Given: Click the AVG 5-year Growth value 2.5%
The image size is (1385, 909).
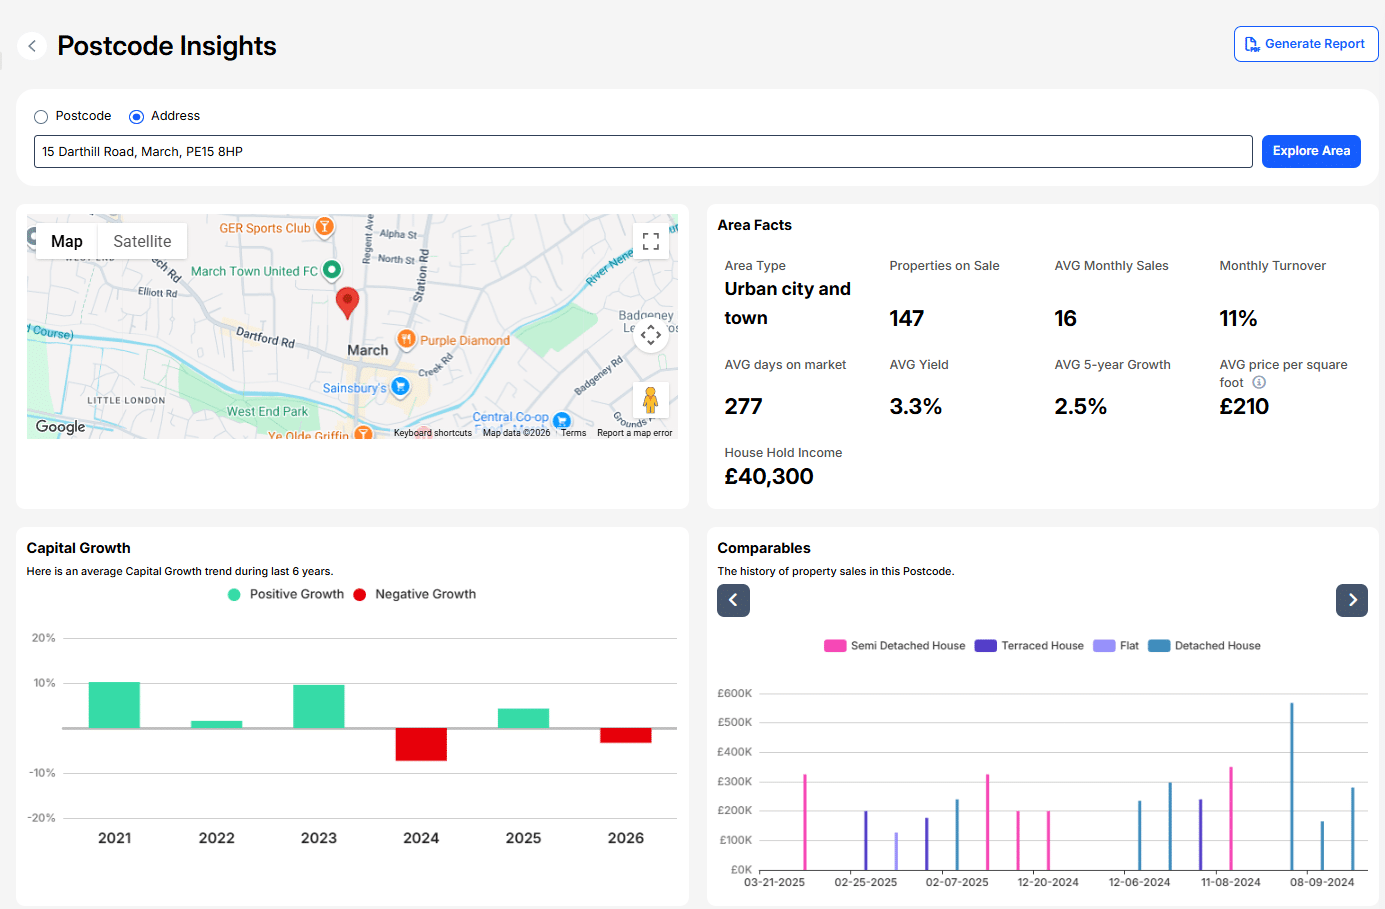Looking at the screenshot, I should pyautogui.click(x=1081, y=406).
